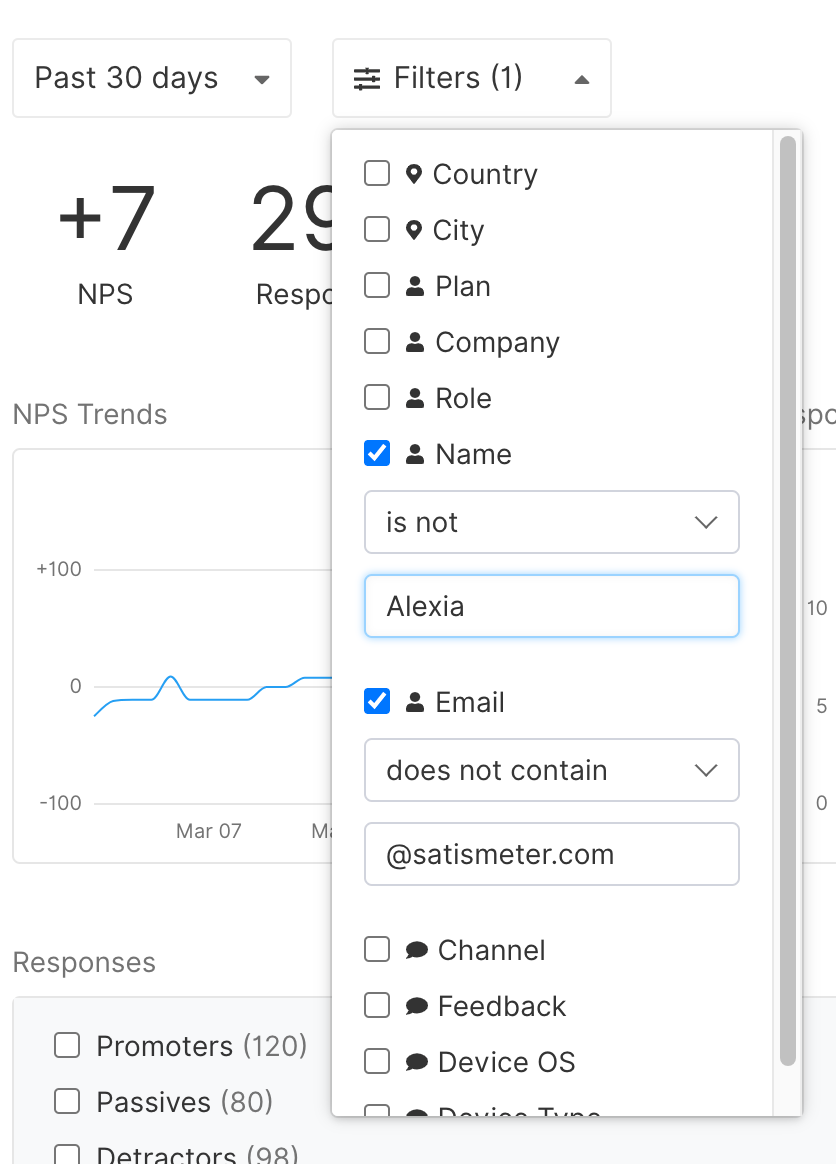Click the person icon beside Email
The height and width of the screenshot is (1164, 836).
click(x=415, y=702)
